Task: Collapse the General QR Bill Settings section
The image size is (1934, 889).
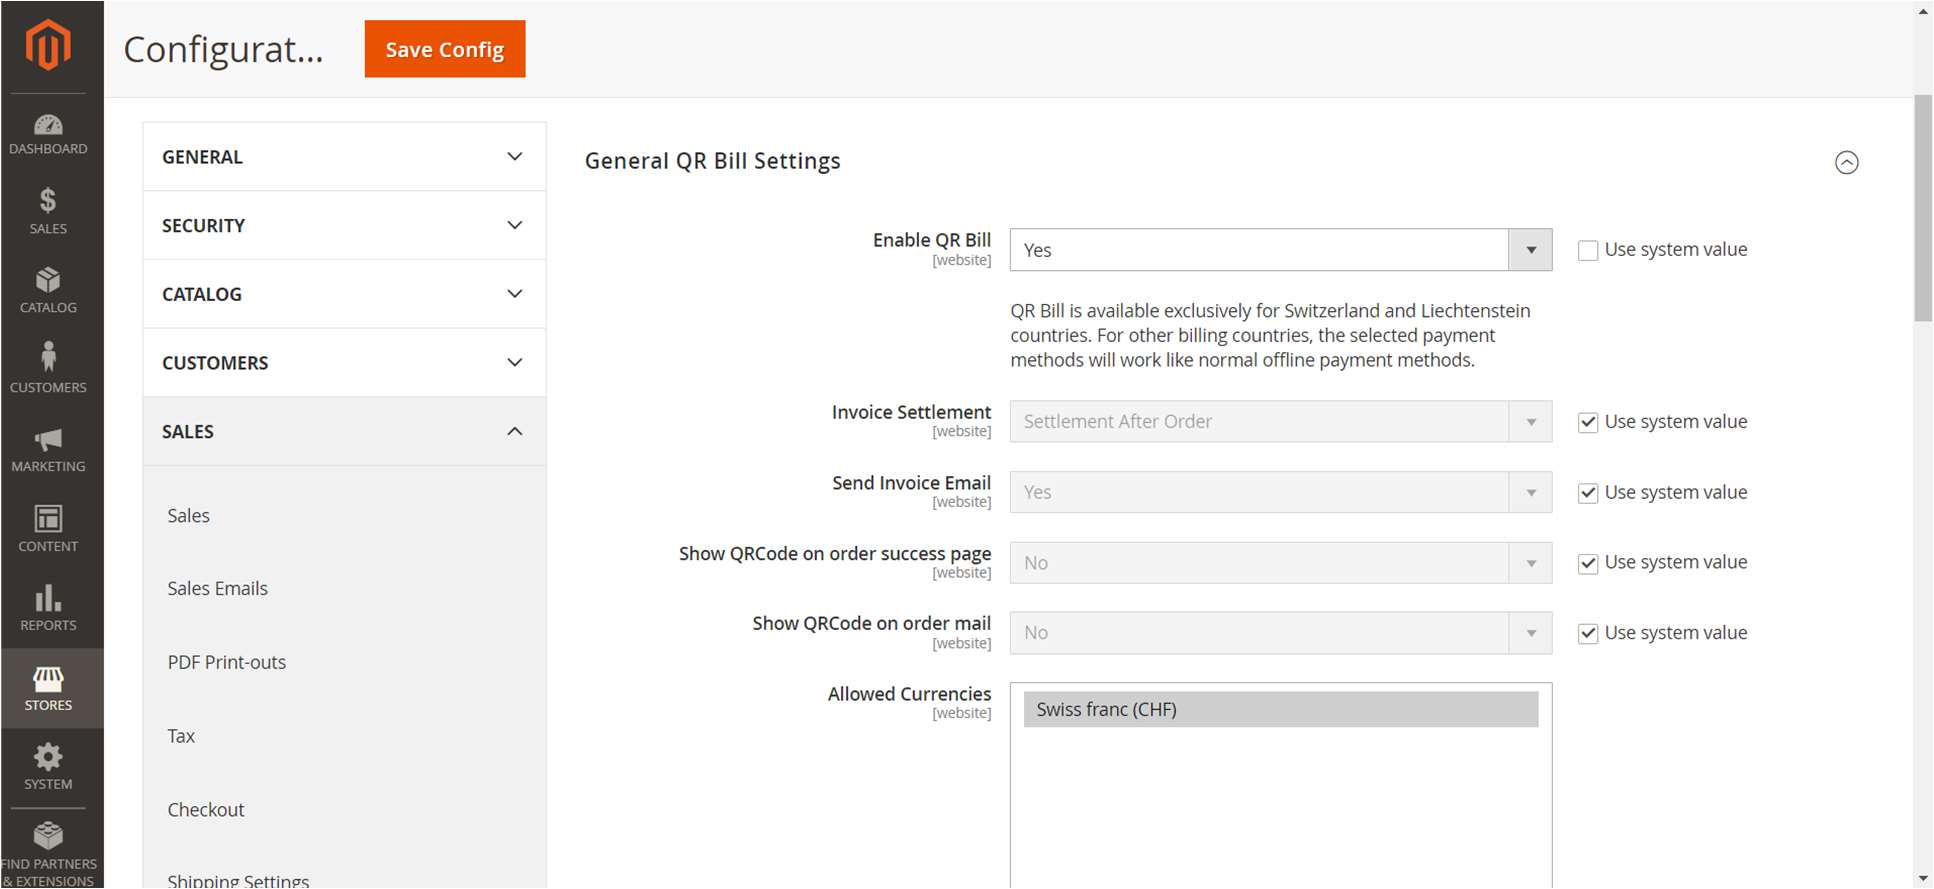Action: pyautogui.click(x=1846, y=162)
